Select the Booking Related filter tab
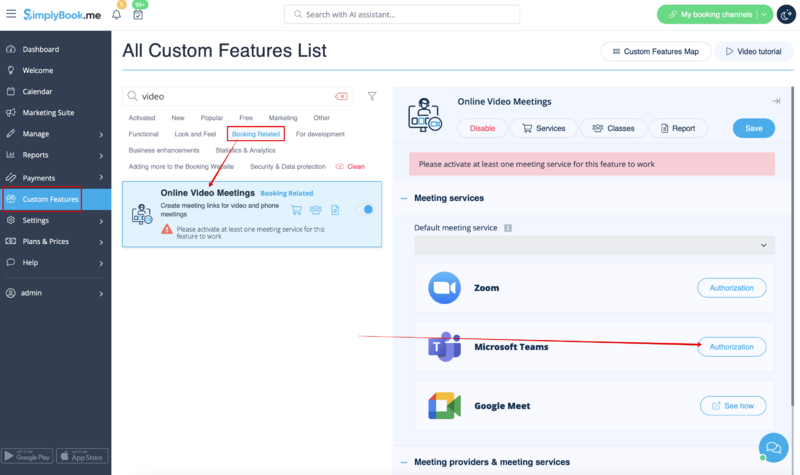 pyautogui.click(x=256, y=134)
